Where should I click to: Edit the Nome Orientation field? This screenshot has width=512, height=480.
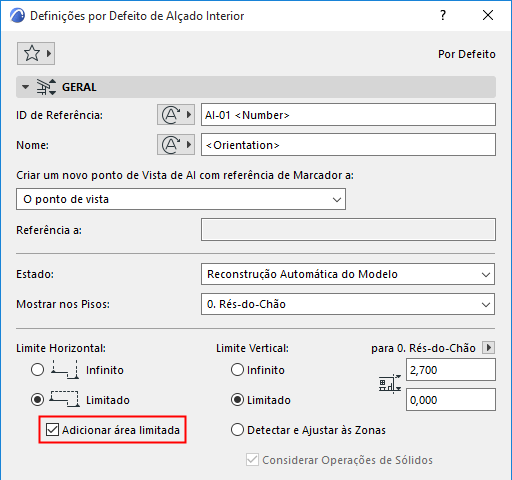tap(348, 145)
